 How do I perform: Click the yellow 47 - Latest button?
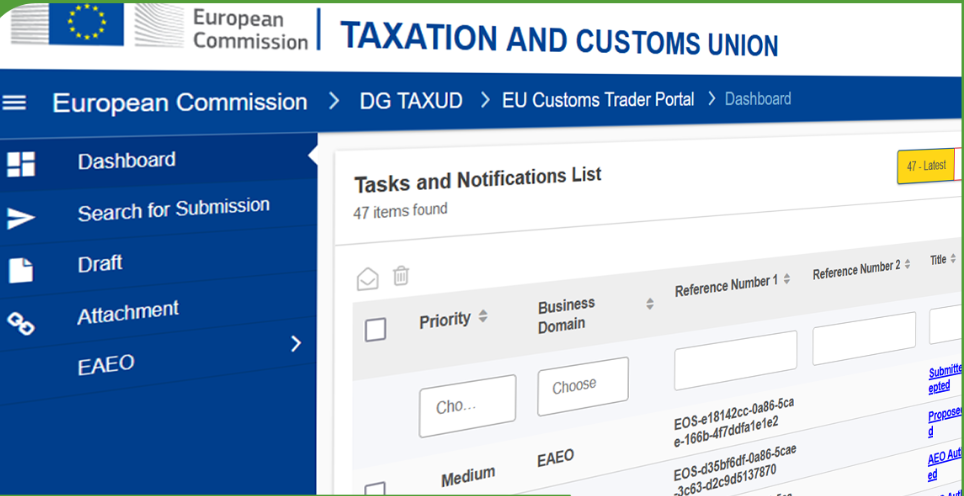click(x=926, y=166)
